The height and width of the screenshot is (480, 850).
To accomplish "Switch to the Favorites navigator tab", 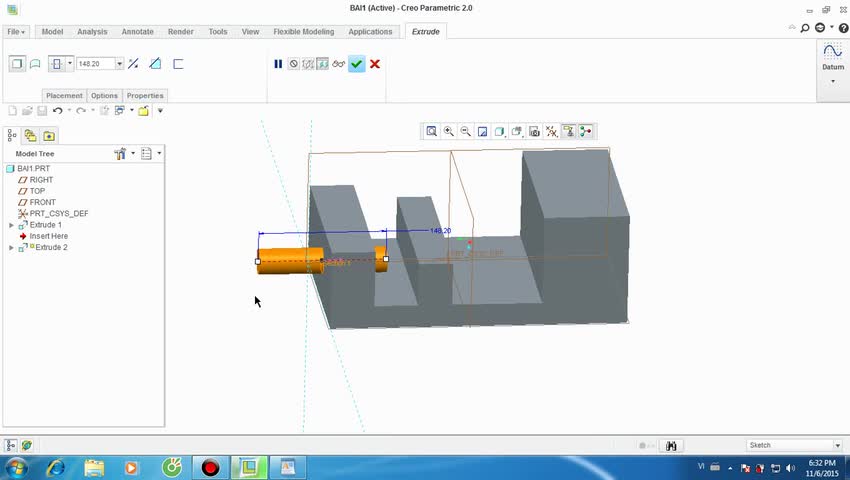I will (x=49, y=136).
